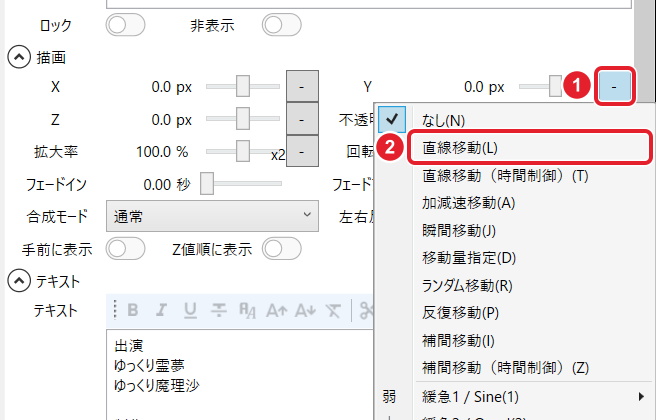656x420 pixels.
Task: Collapse the 描画 section
Action: click(19, 57)
